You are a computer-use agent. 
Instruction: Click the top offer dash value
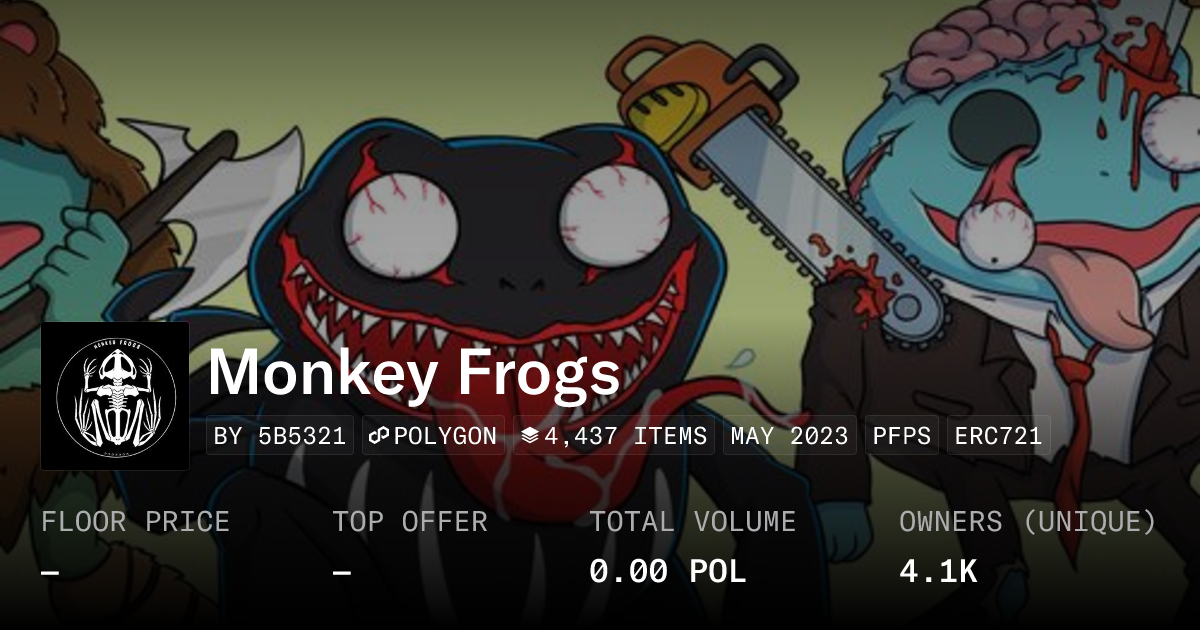[342, 573]
